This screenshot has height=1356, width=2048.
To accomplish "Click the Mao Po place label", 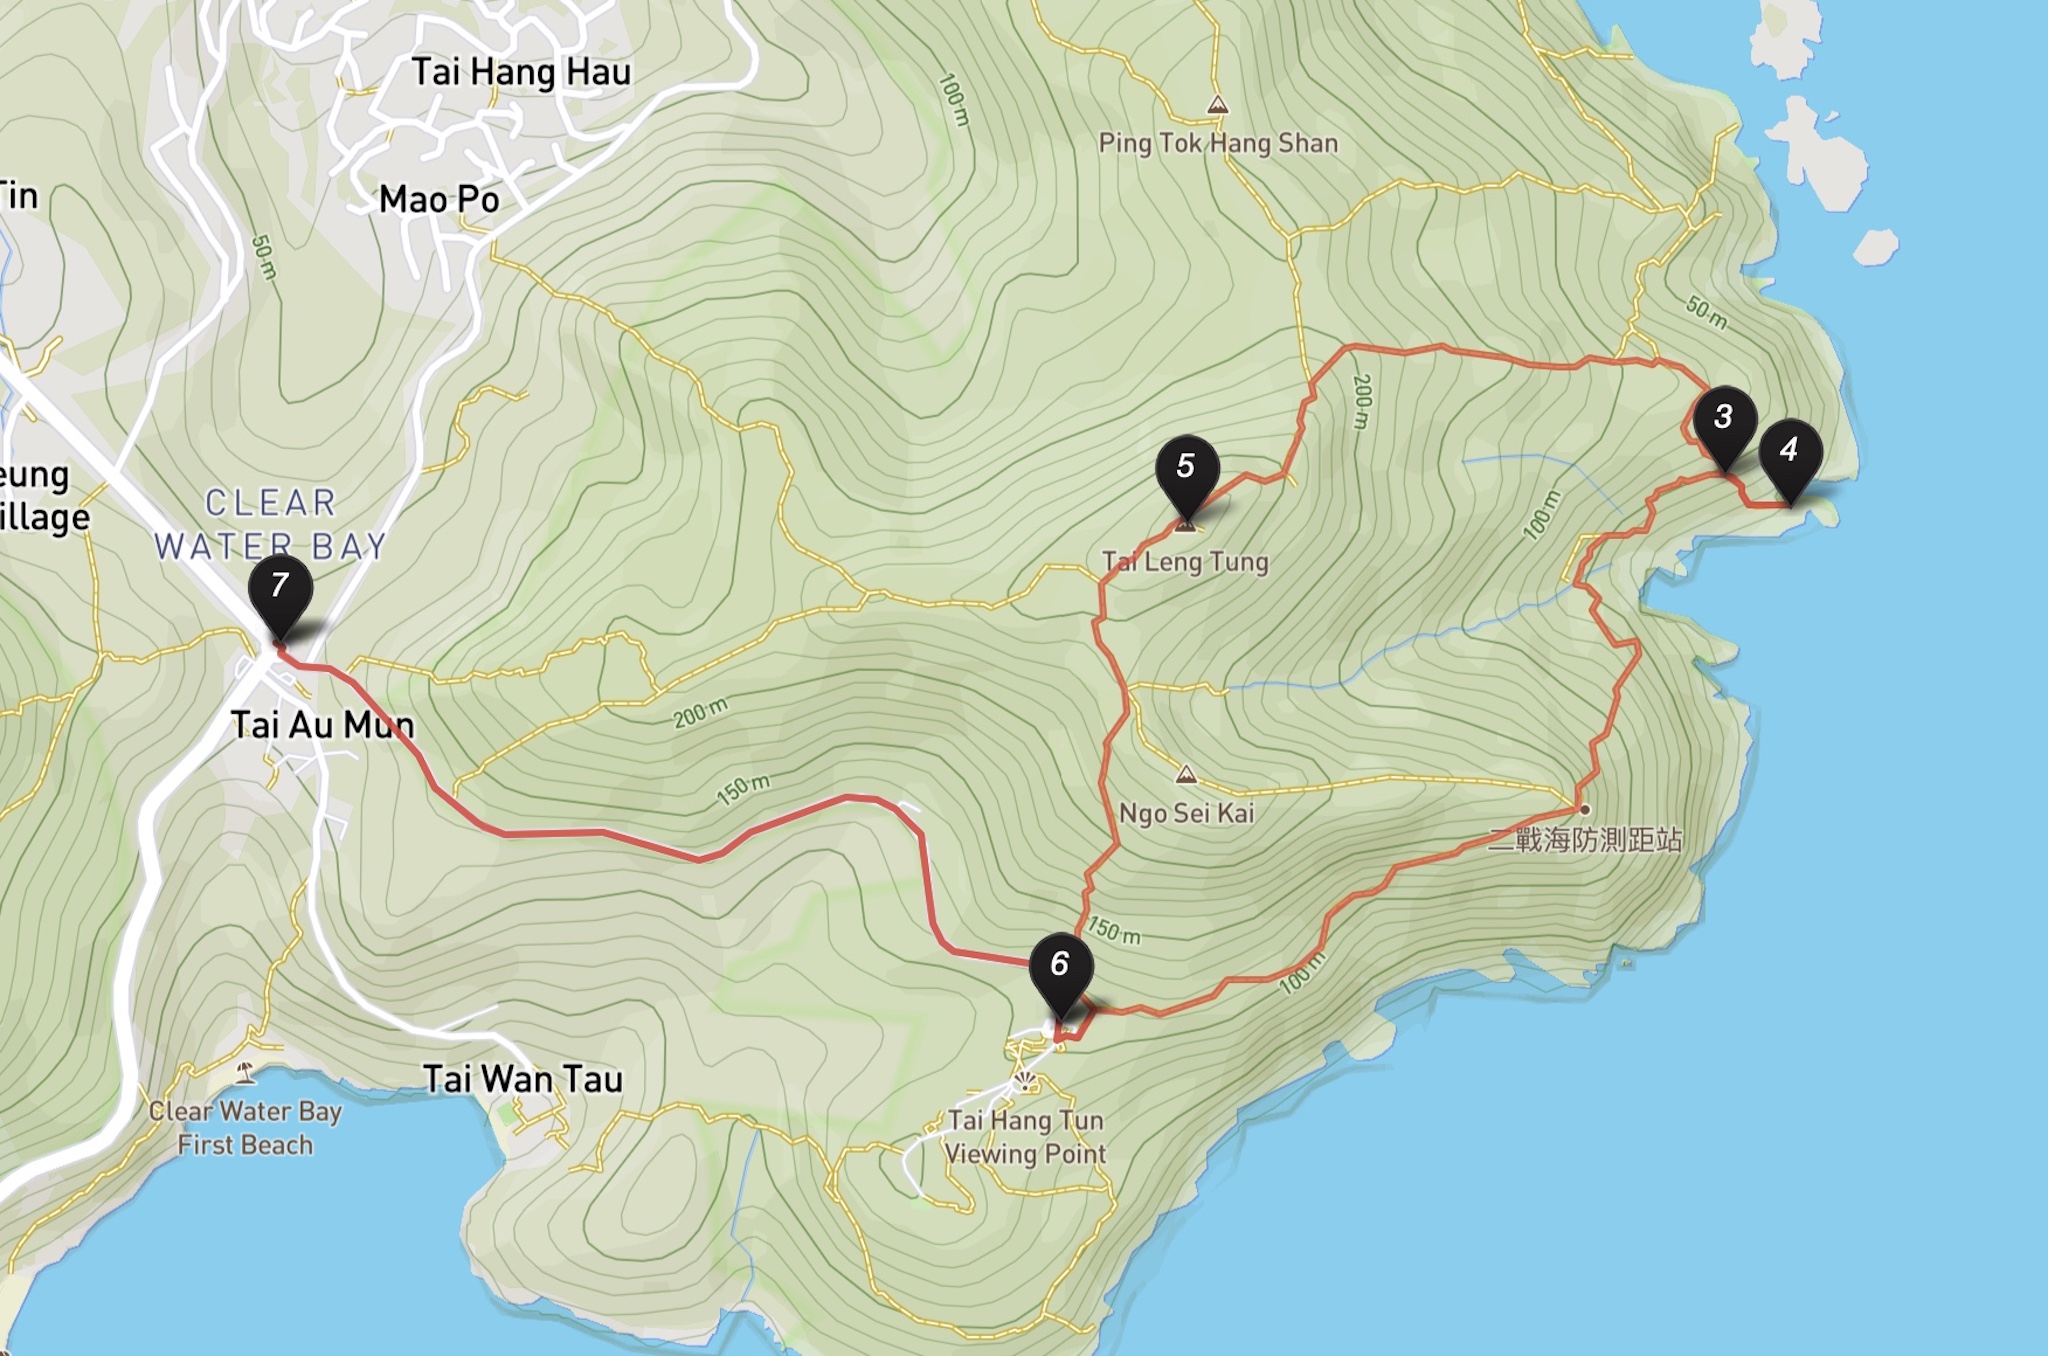I will coord(439,200).
